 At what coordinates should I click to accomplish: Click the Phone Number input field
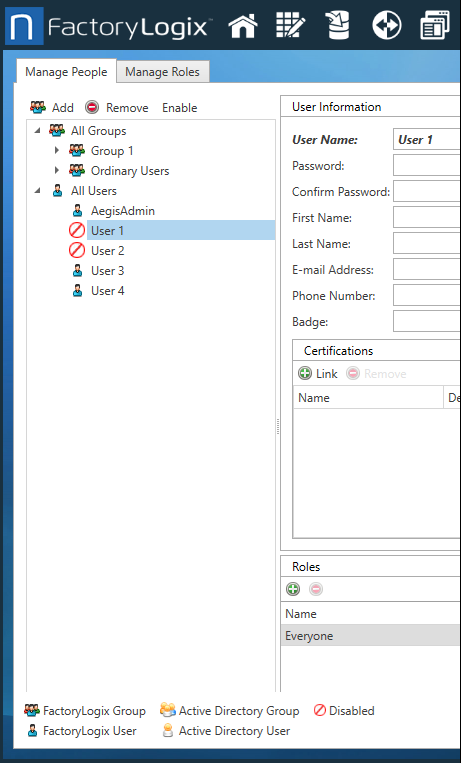click(426, 295)
